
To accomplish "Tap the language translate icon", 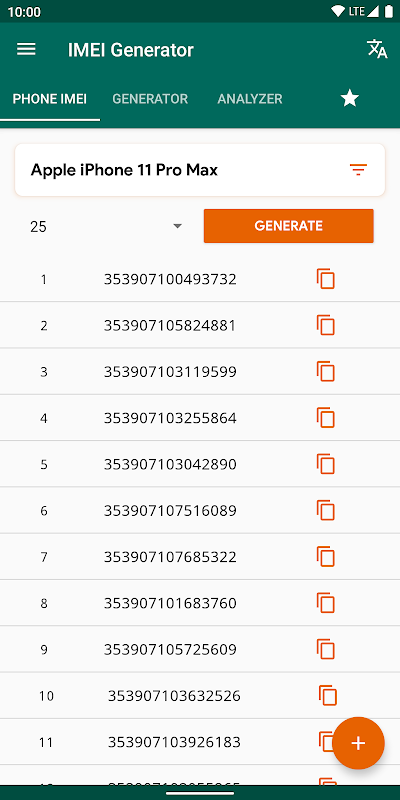I will click(377, 49).
